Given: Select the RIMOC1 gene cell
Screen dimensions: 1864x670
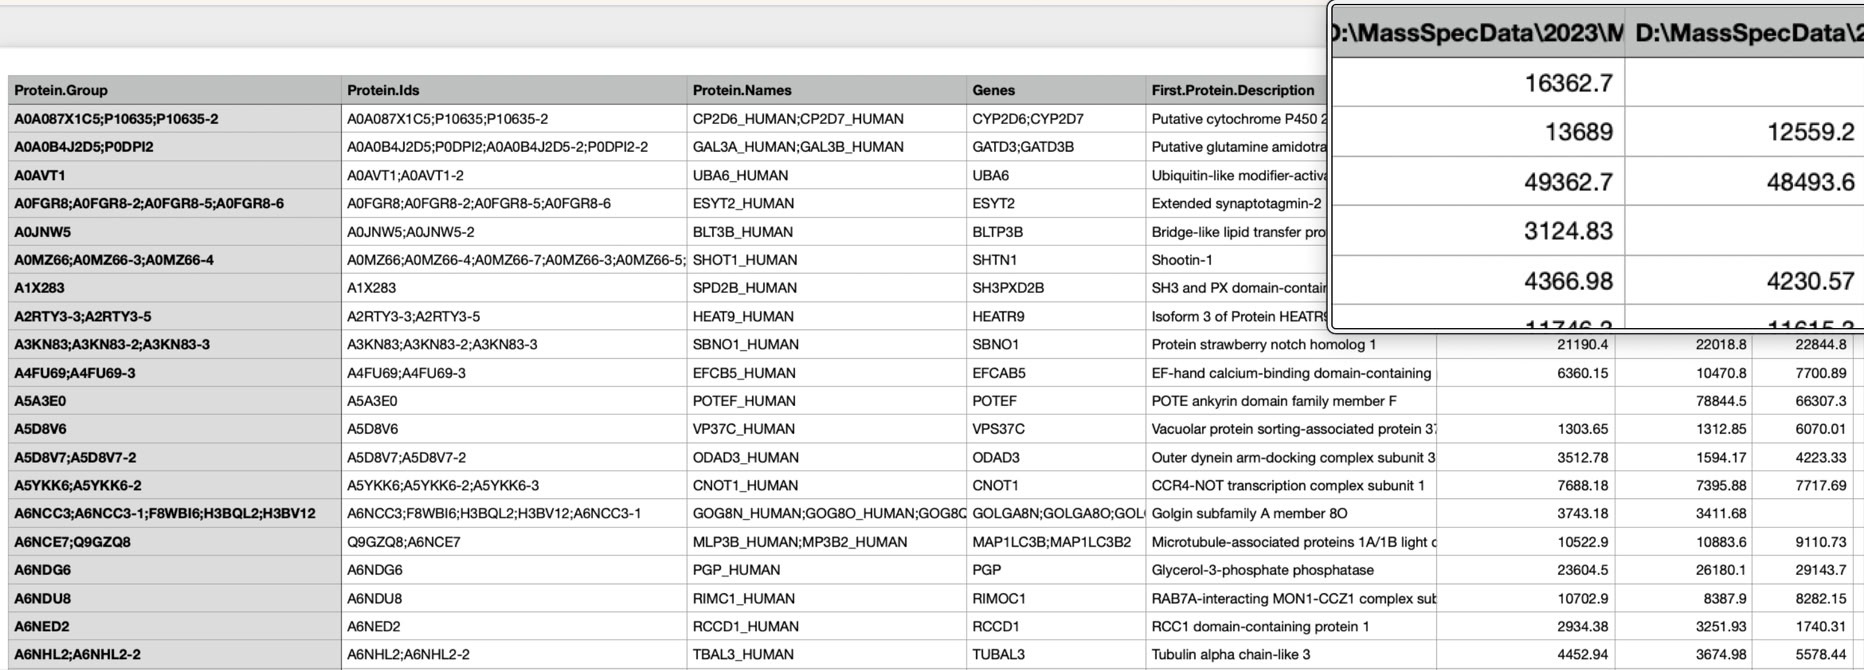Looking at the screenshot, I should (998, 599).
